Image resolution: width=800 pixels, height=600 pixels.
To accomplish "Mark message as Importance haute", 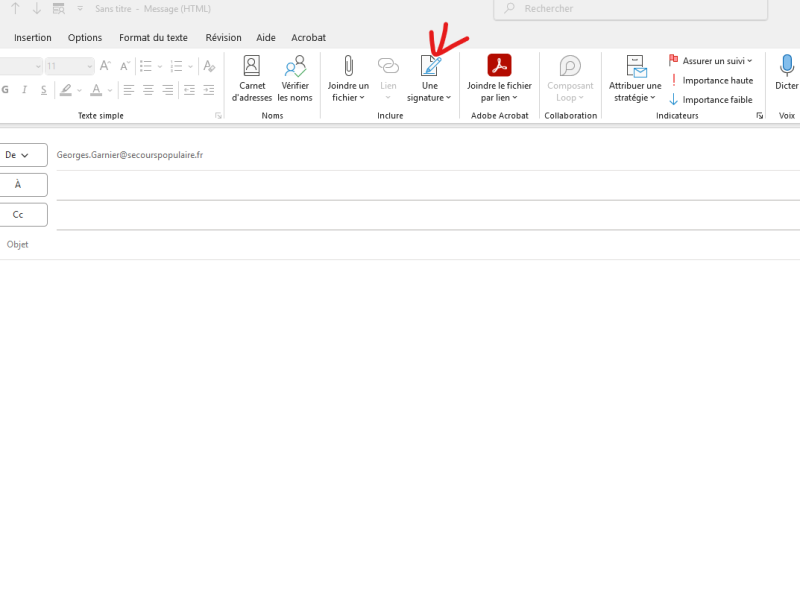I will (x=711, y=80).
